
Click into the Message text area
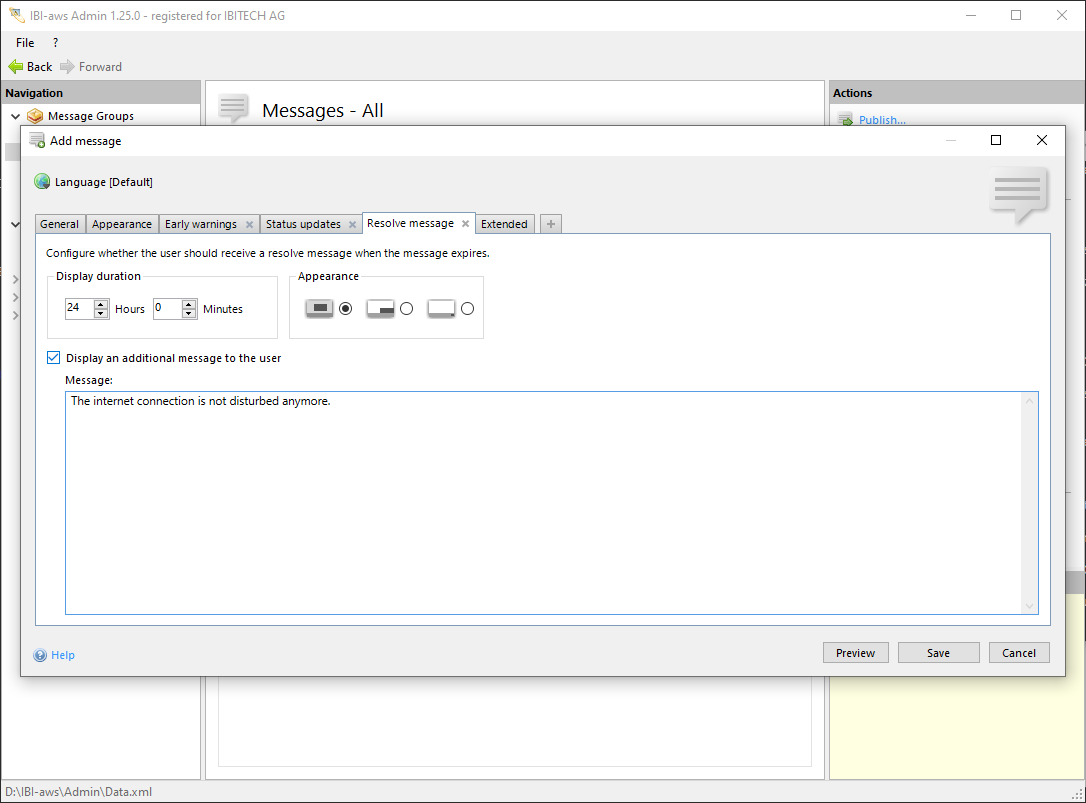click(x=540, y=500)
